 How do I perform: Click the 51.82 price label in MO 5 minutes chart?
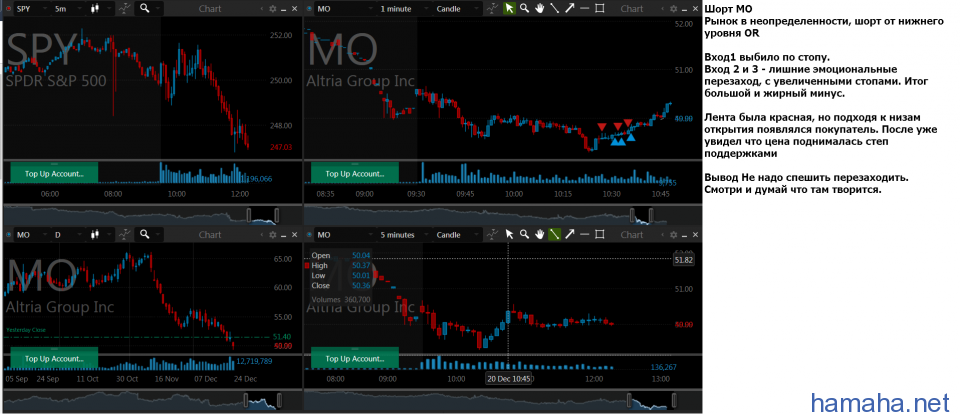683,260
